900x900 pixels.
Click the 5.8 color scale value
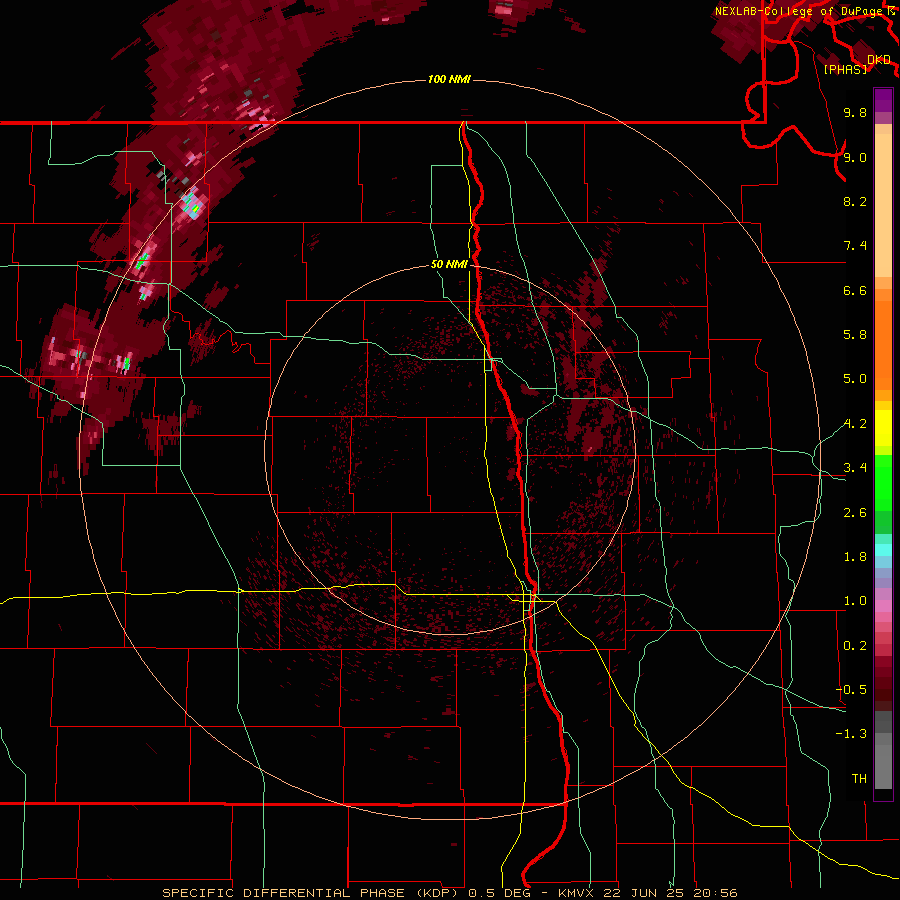855,335
